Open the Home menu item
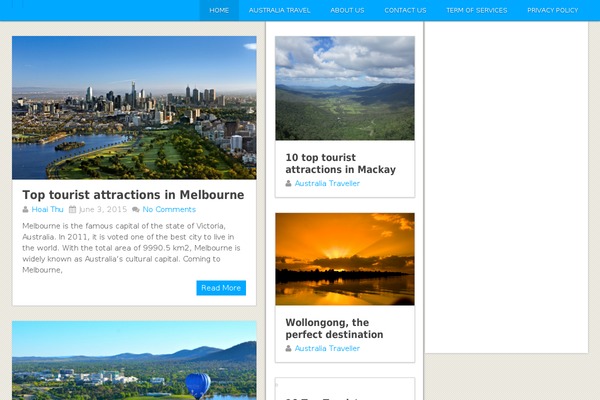The width and height of the screenshot is (600, 400). tap(219, 10)
